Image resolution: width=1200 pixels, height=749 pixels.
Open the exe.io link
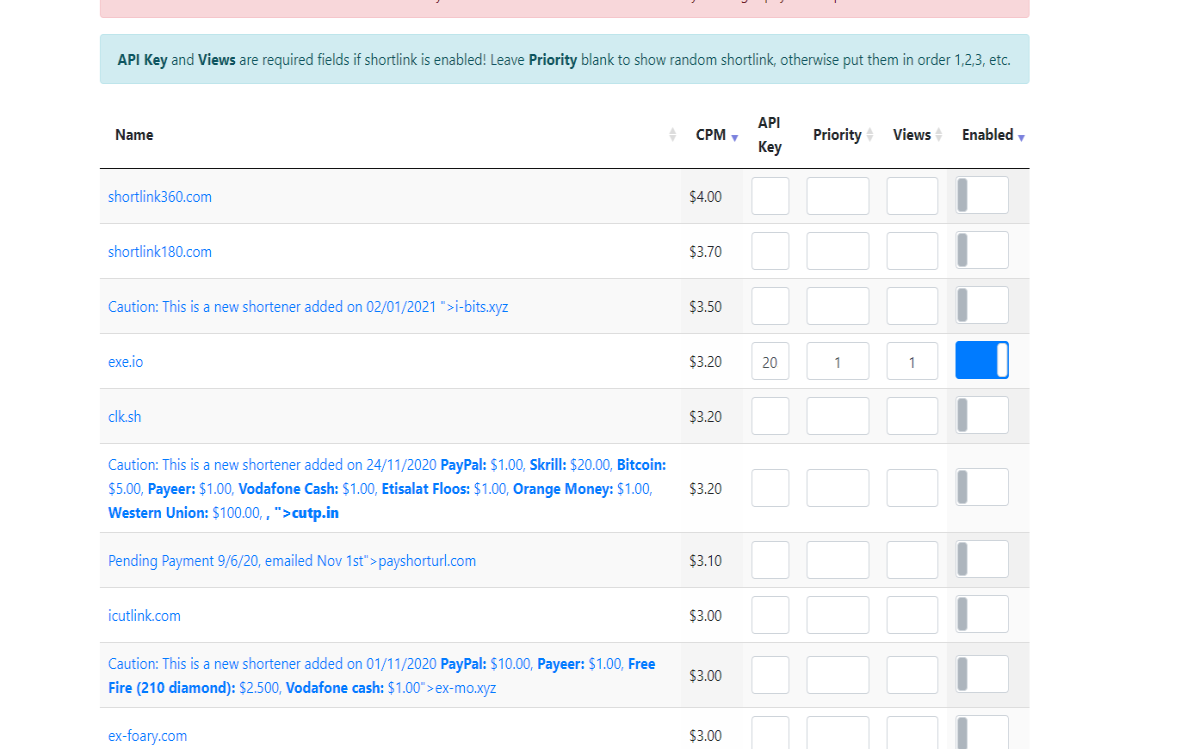pos(126,362)
